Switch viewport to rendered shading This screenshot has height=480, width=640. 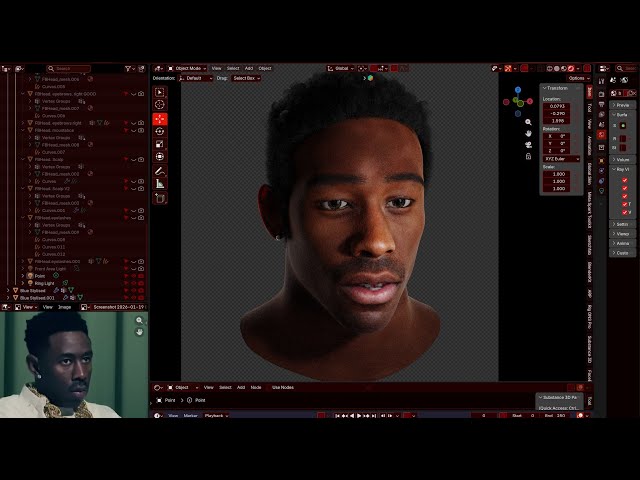tap(571, 69)
